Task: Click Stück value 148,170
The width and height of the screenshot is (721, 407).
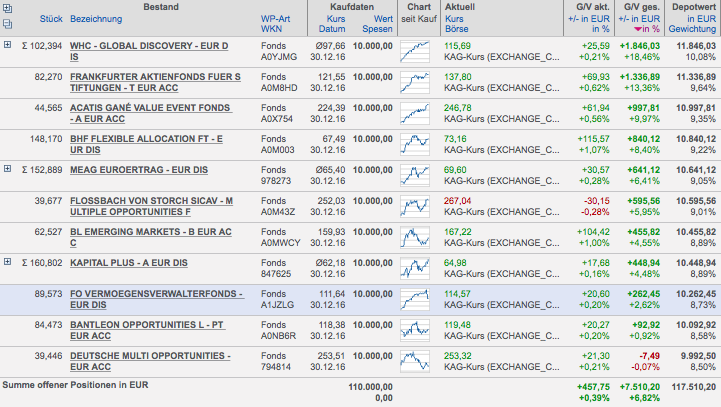Action: [46, 139]
